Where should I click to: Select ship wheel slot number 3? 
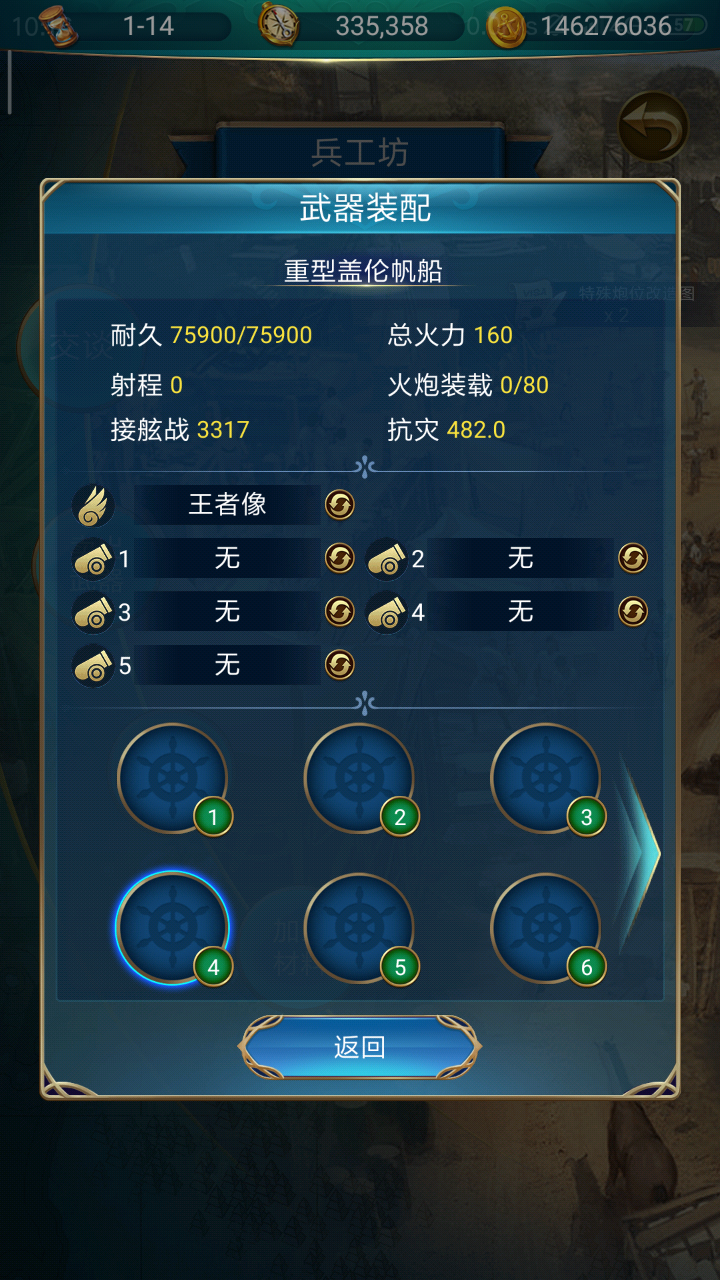point(546,778)
